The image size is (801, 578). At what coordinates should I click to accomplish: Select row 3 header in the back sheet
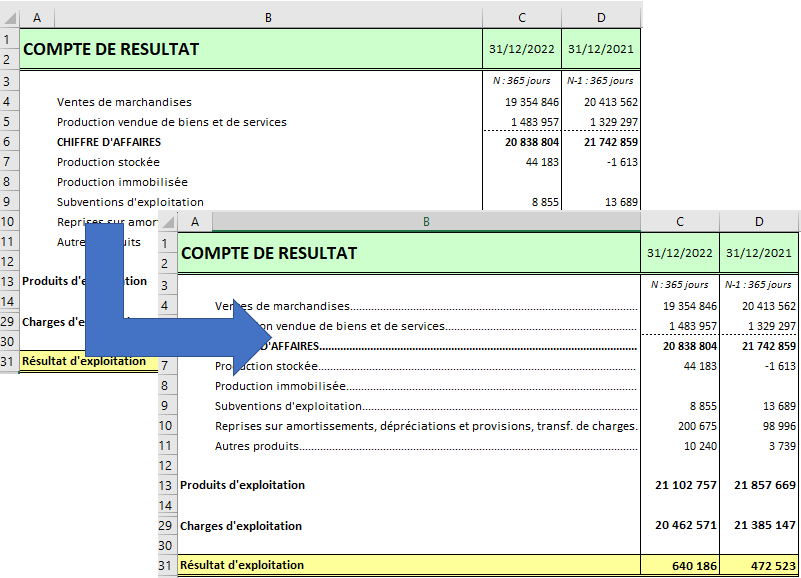(7, 81)
